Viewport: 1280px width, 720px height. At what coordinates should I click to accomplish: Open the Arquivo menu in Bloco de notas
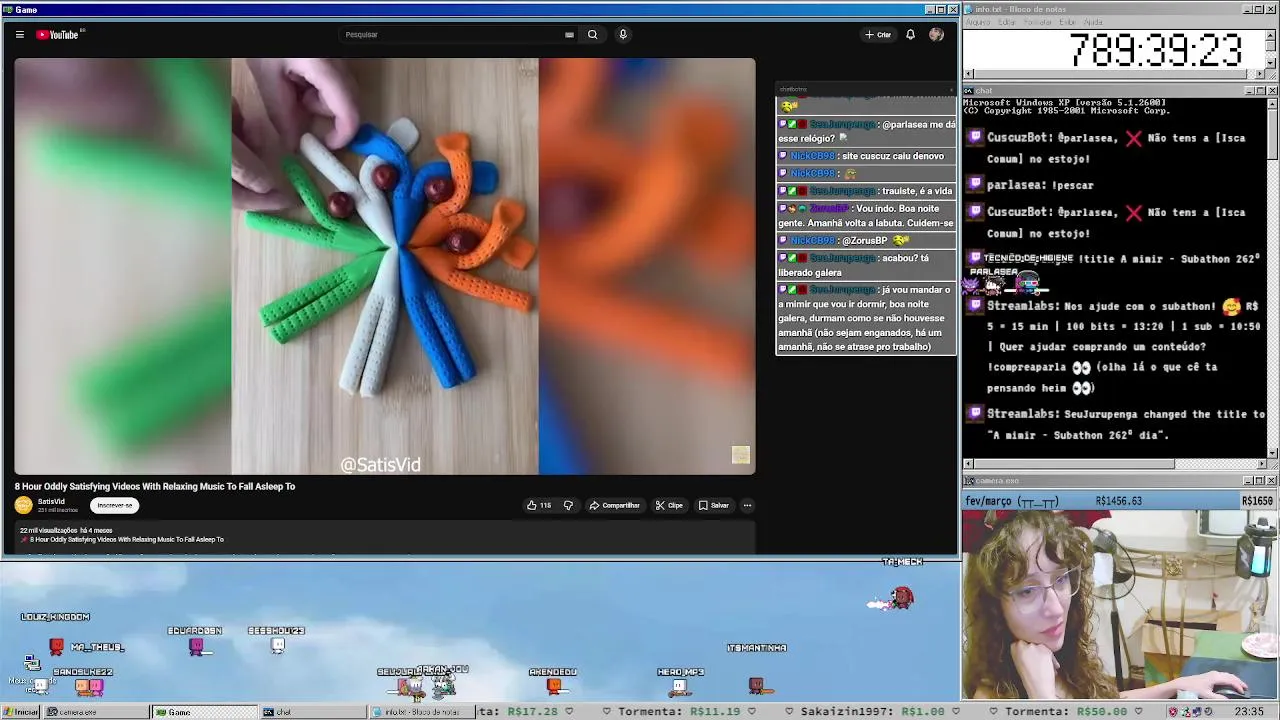click(x=977, y=22)
